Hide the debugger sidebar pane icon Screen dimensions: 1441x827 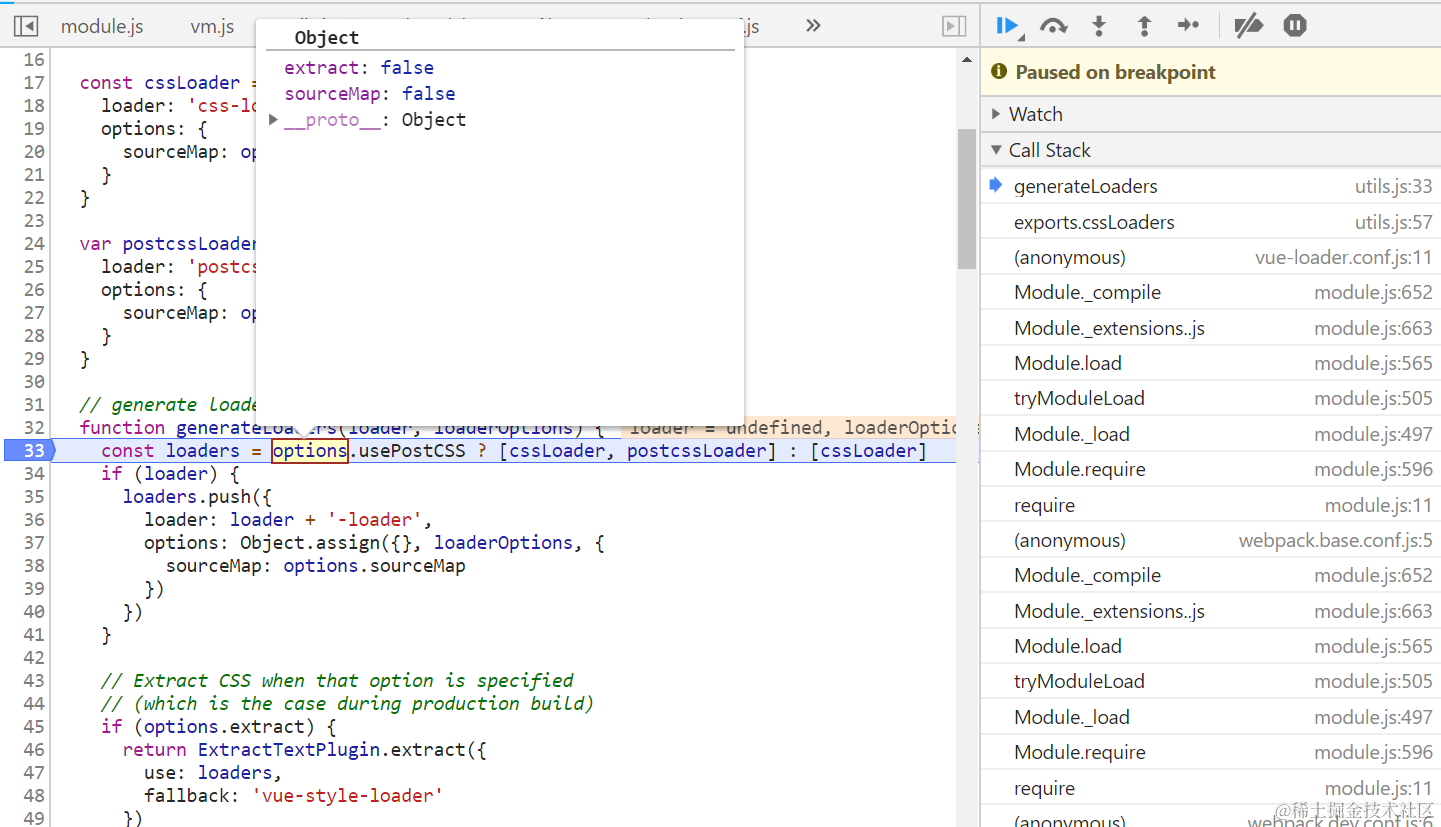(x=954, y=26)
